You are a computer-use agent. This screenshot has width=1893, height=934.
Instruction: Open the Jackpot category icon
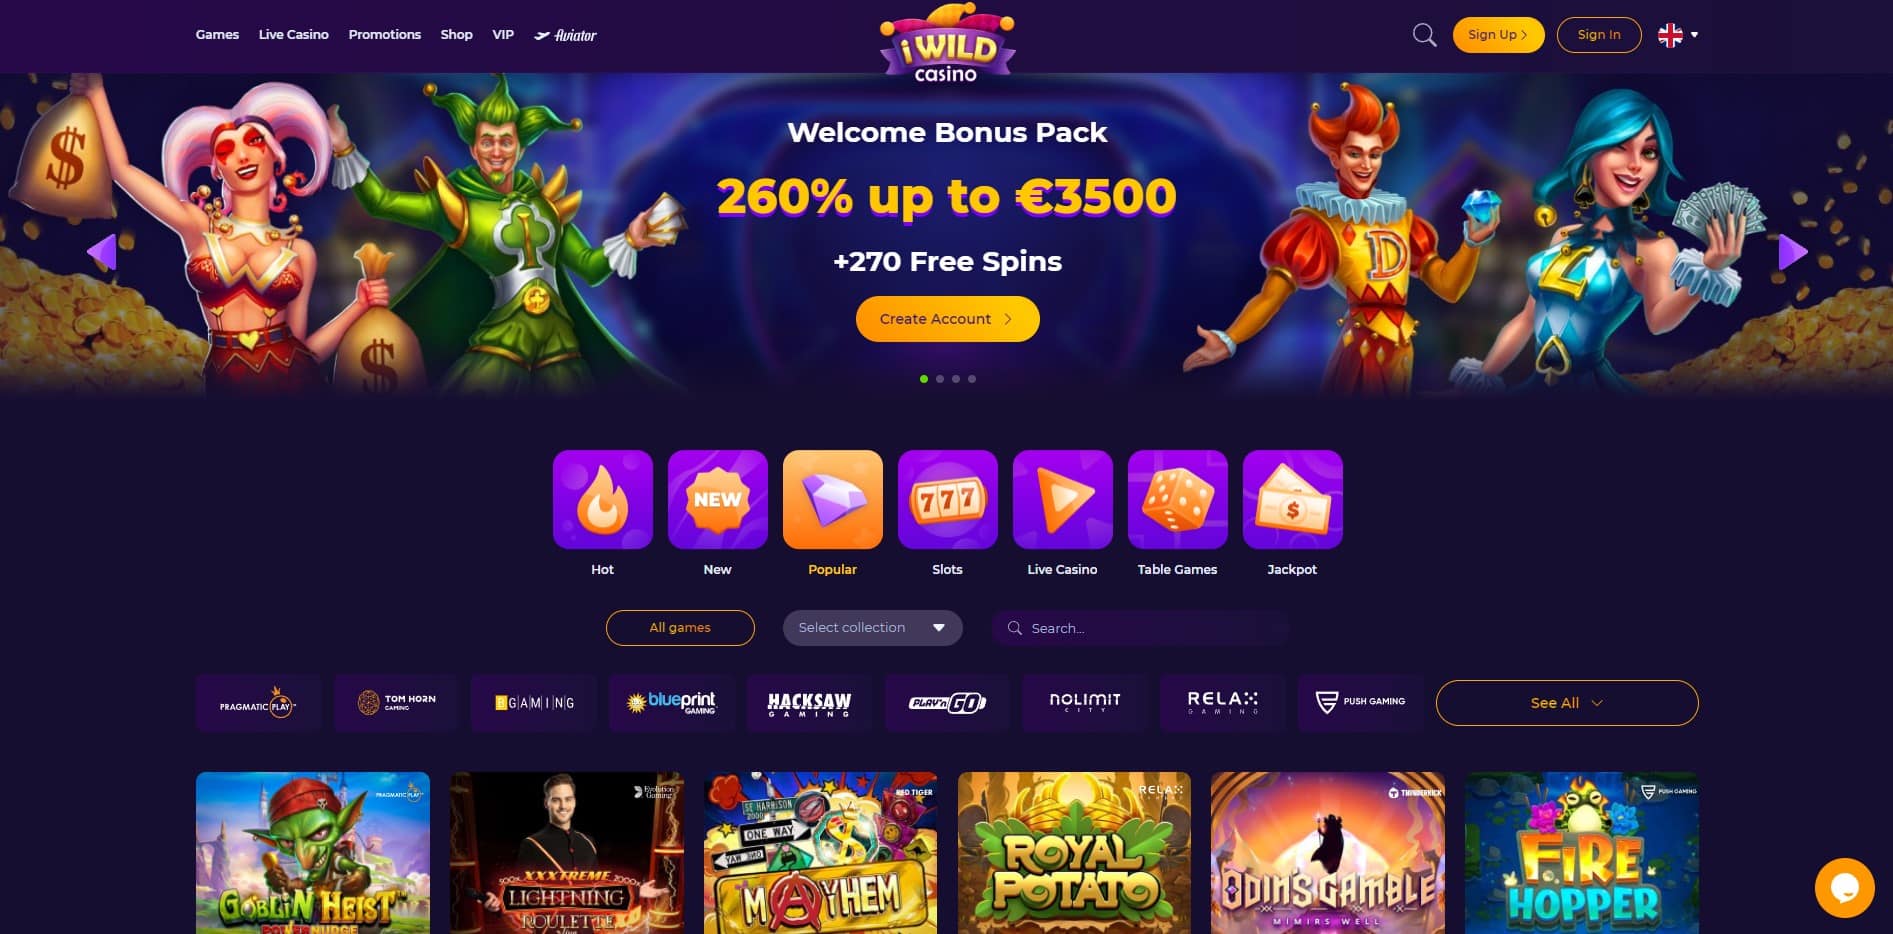[1292, 499]
